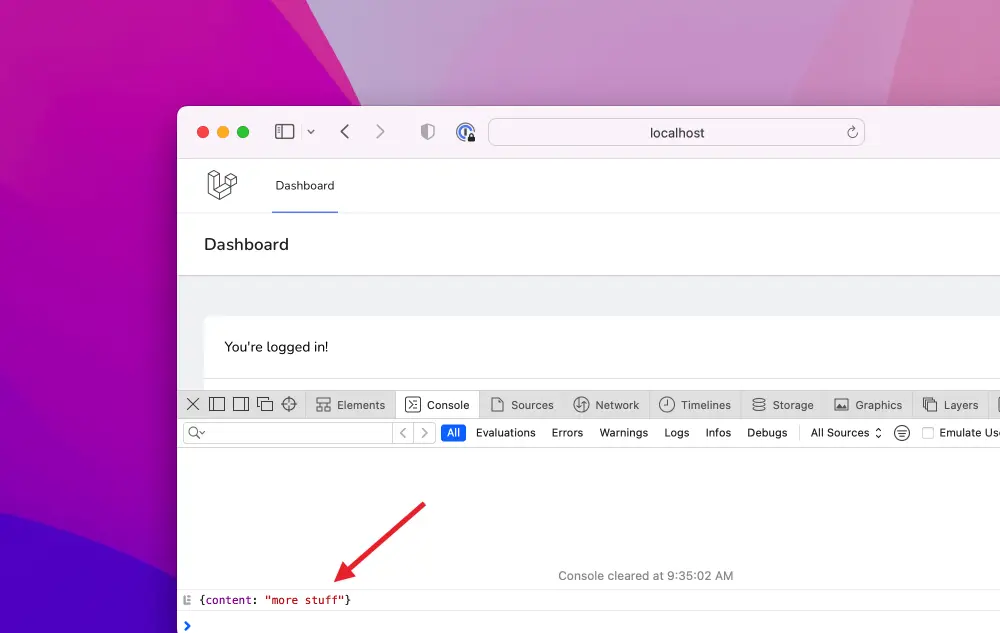Image resolution: width=1000 pixels, height=633 pixels.
Task: Reload the localhost page
Action: point(852,132)
